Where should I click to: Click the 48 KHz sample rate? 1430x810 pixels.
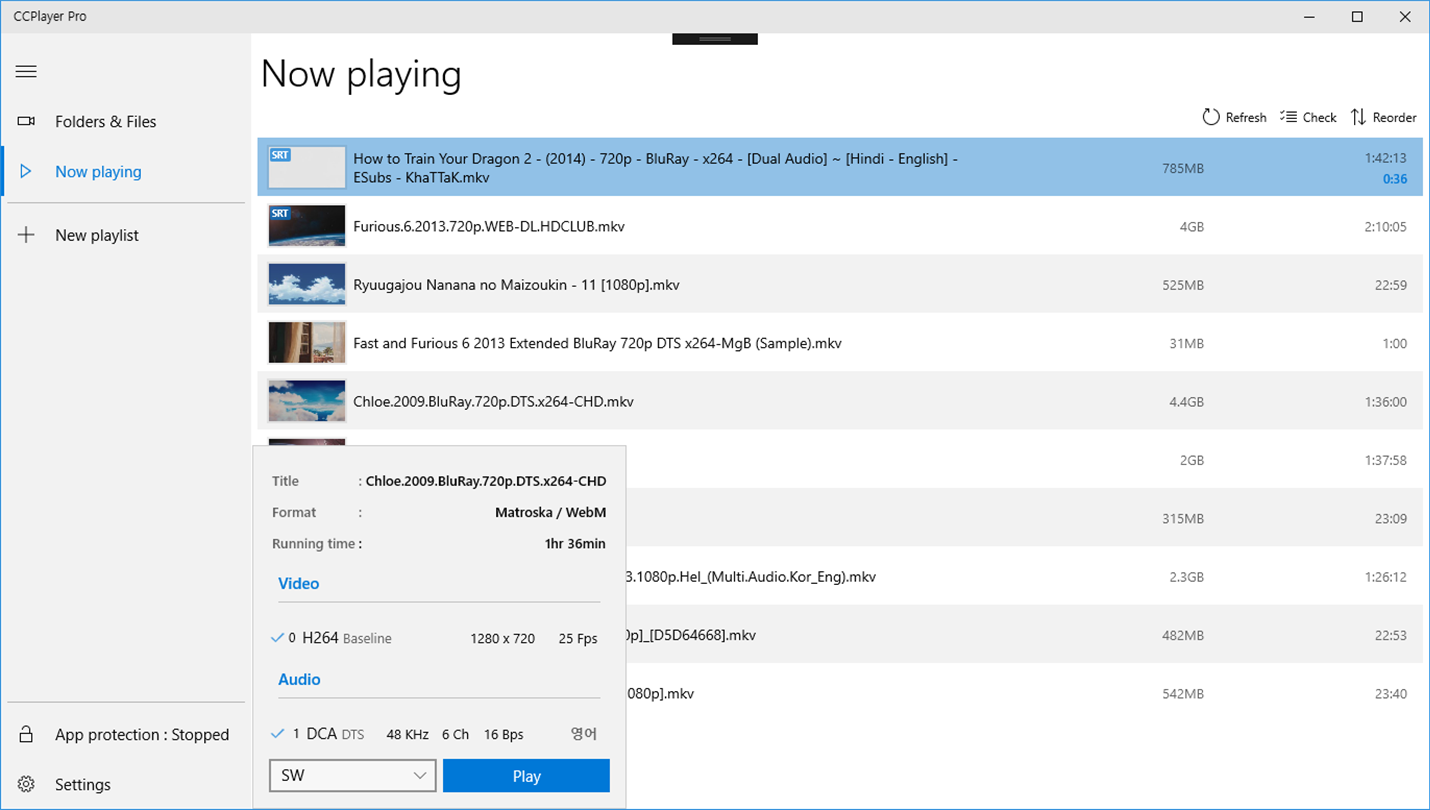click(407, 734)
